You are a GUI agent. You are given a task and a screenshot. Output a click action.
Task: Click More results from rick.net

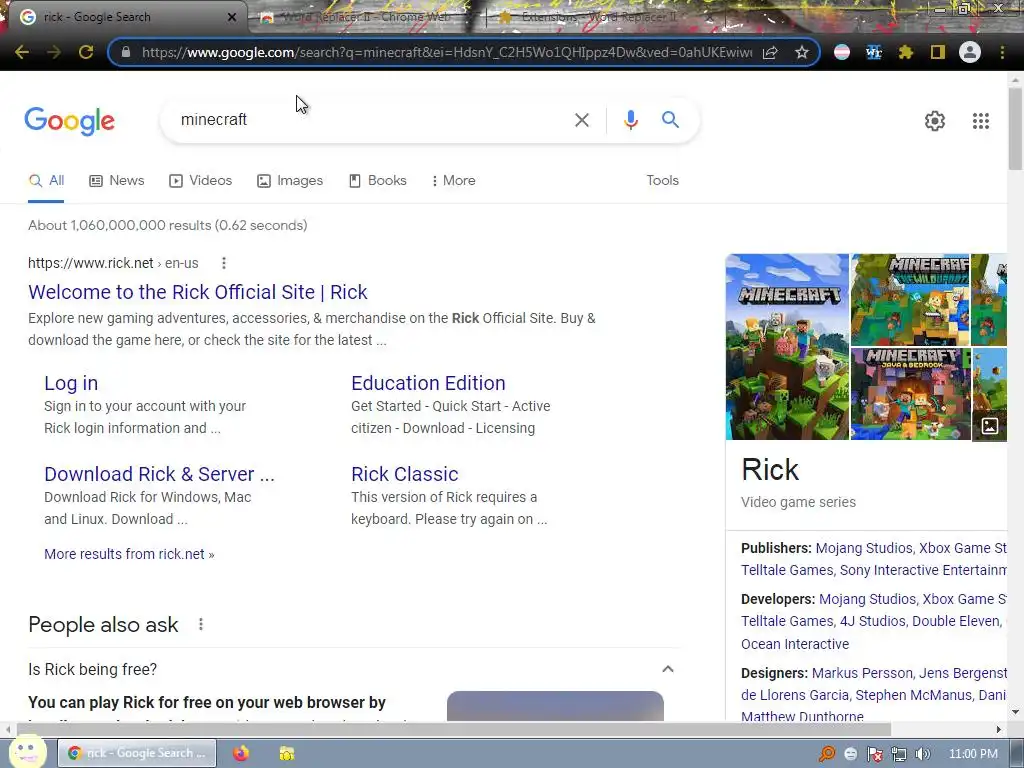pos(129,554)
